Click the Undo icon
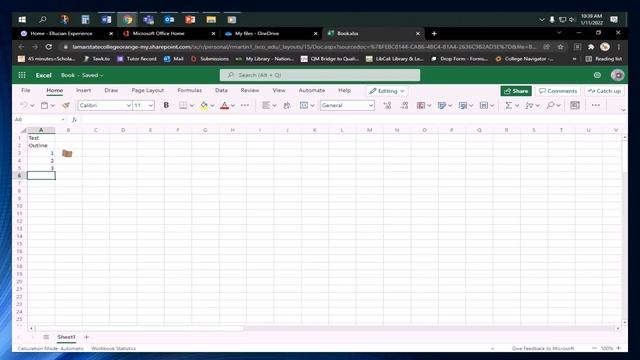 pyautogui.click(x=23, y=105)
